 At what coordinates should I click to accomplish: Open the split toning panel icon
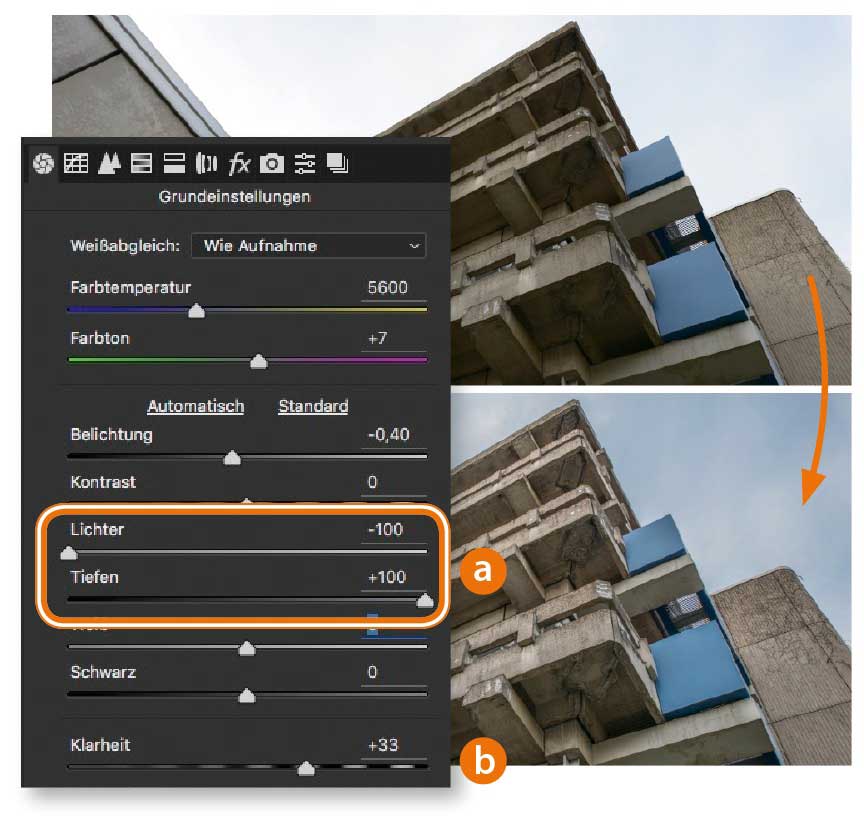pos(174,163)
